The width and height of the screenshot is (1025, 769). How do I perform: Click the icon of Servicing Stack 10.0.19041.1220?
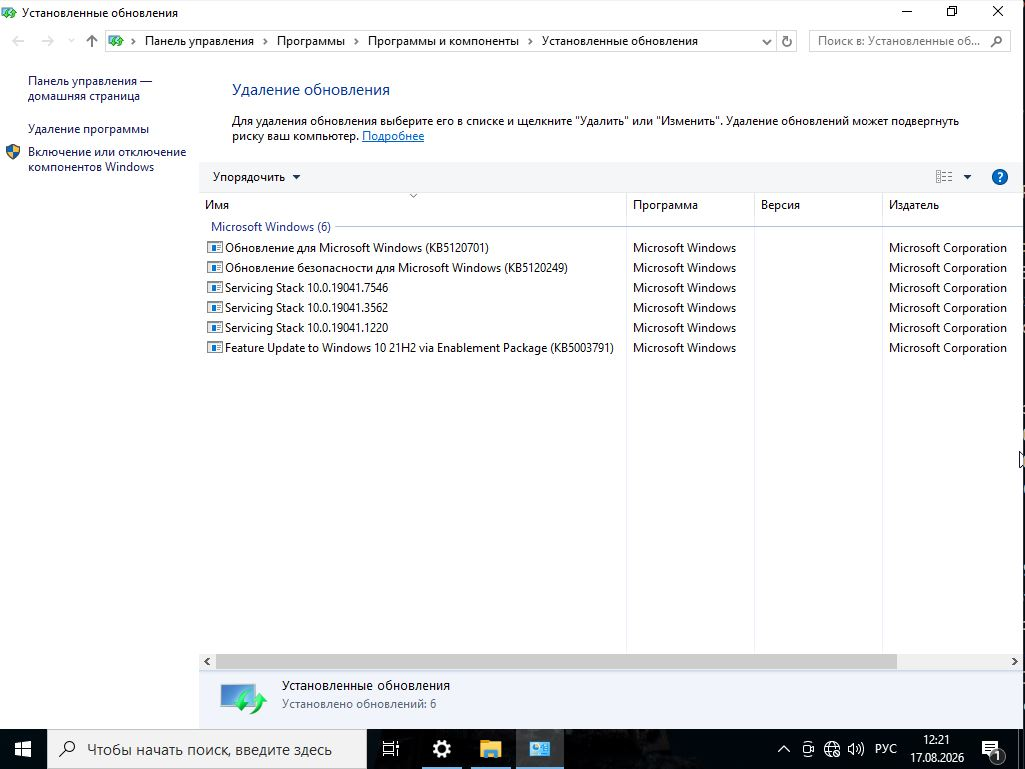click(214, 327)
